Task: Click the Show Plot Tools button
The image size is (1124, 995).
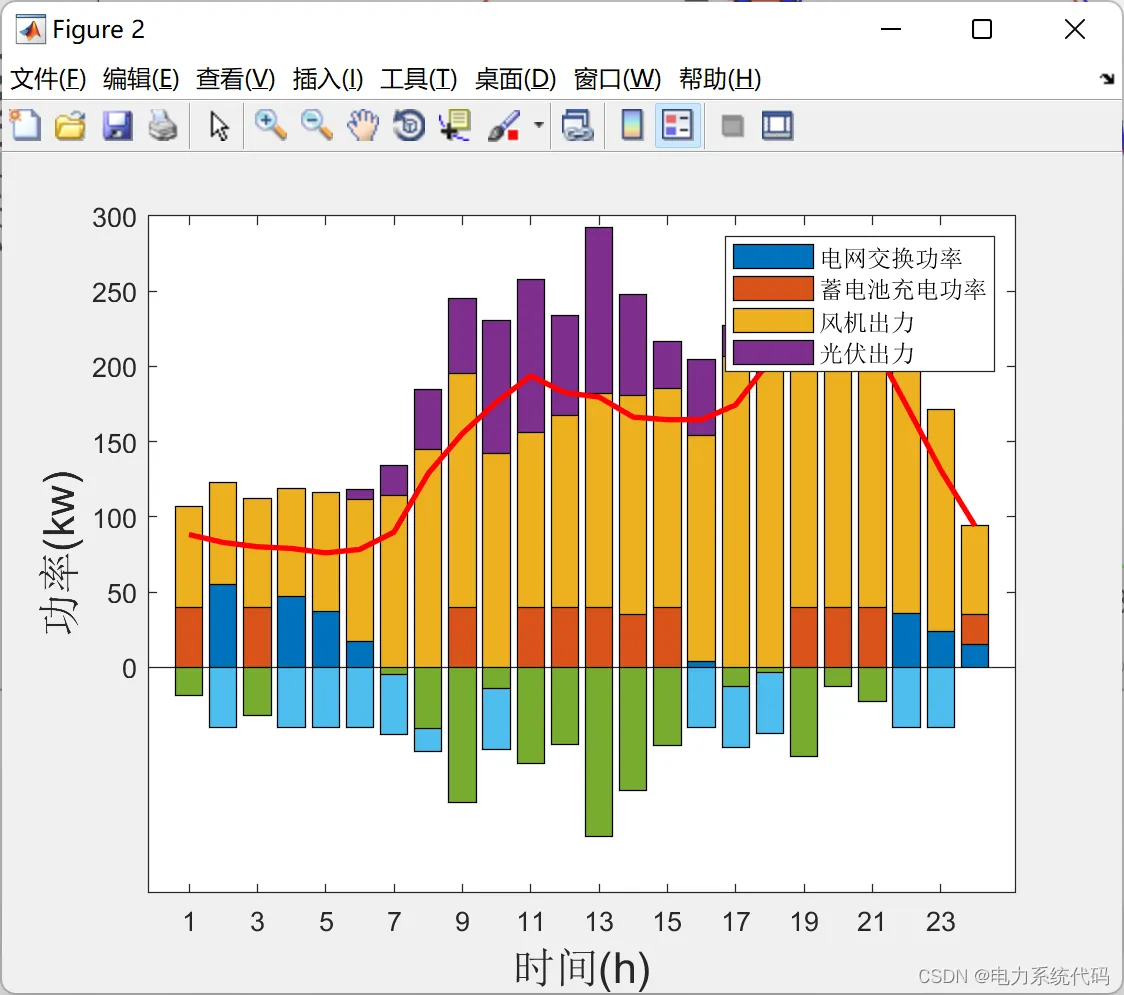Action: point(777,125)
